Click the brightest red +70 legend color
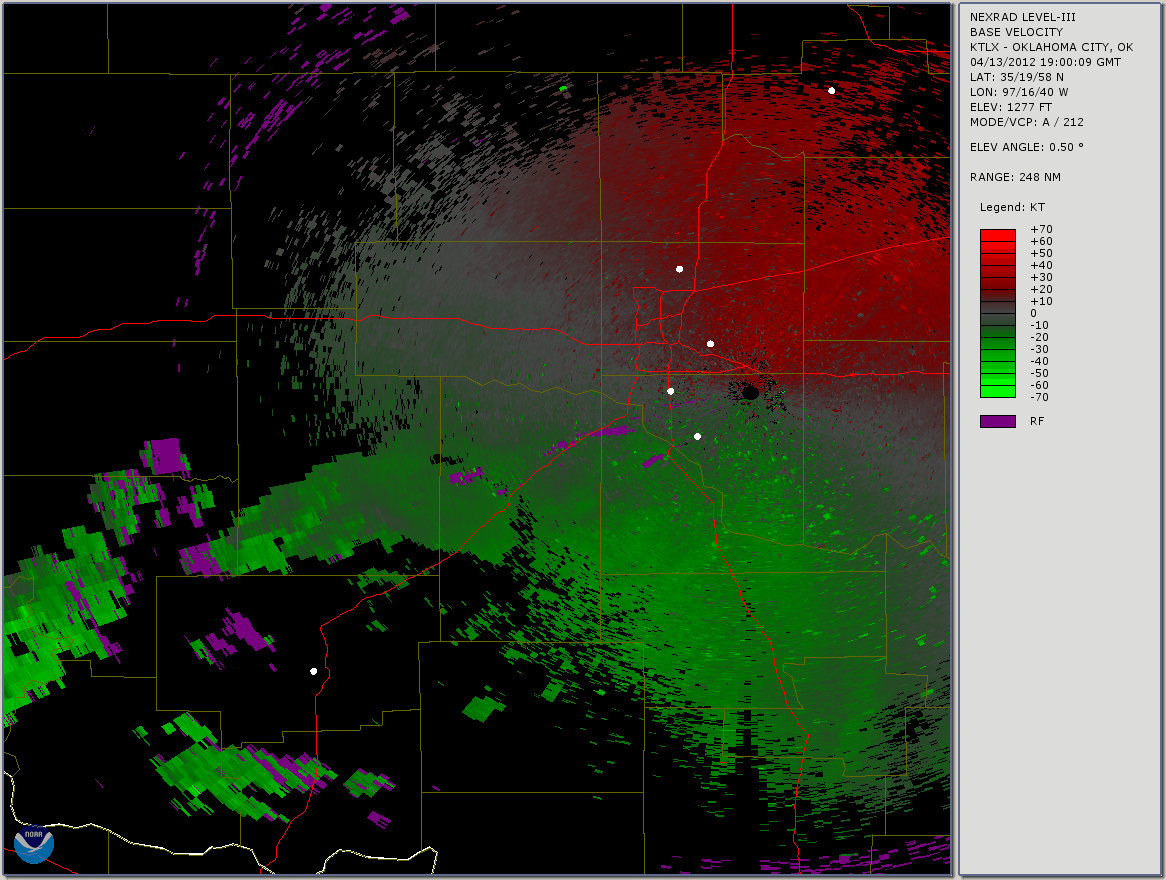Viewport: 1166px width, 880px height. click(x=997, y=233)
